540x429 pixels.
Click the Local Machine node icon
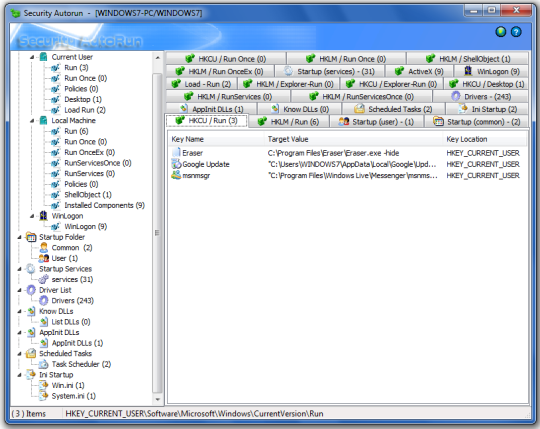44,121
